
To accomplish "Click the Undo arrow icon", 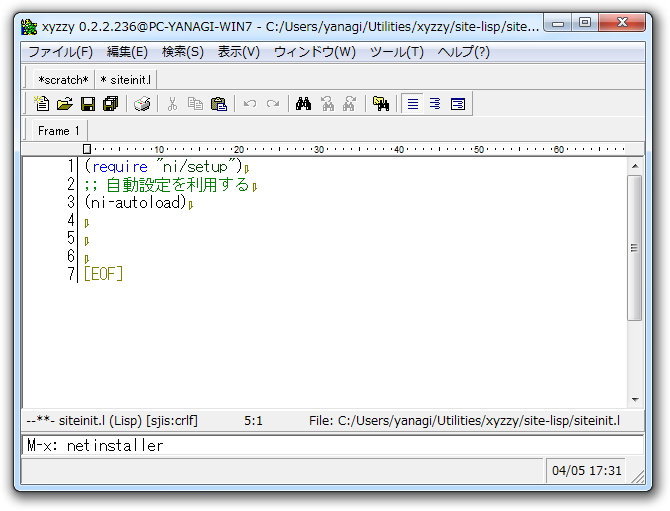I will [250, 104].
